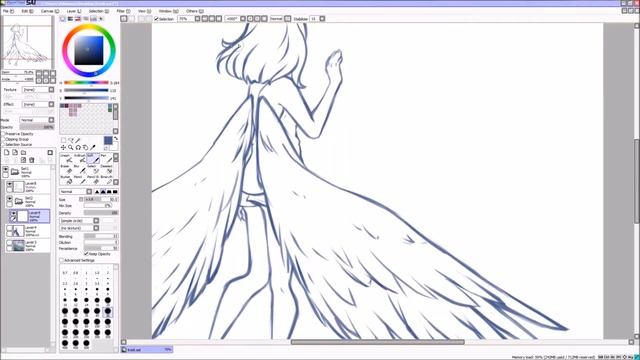Image resolution: width=640 pixels, height=360 pixels.
Task: Swap foreground and background colors
Action: tap(116, 139)
